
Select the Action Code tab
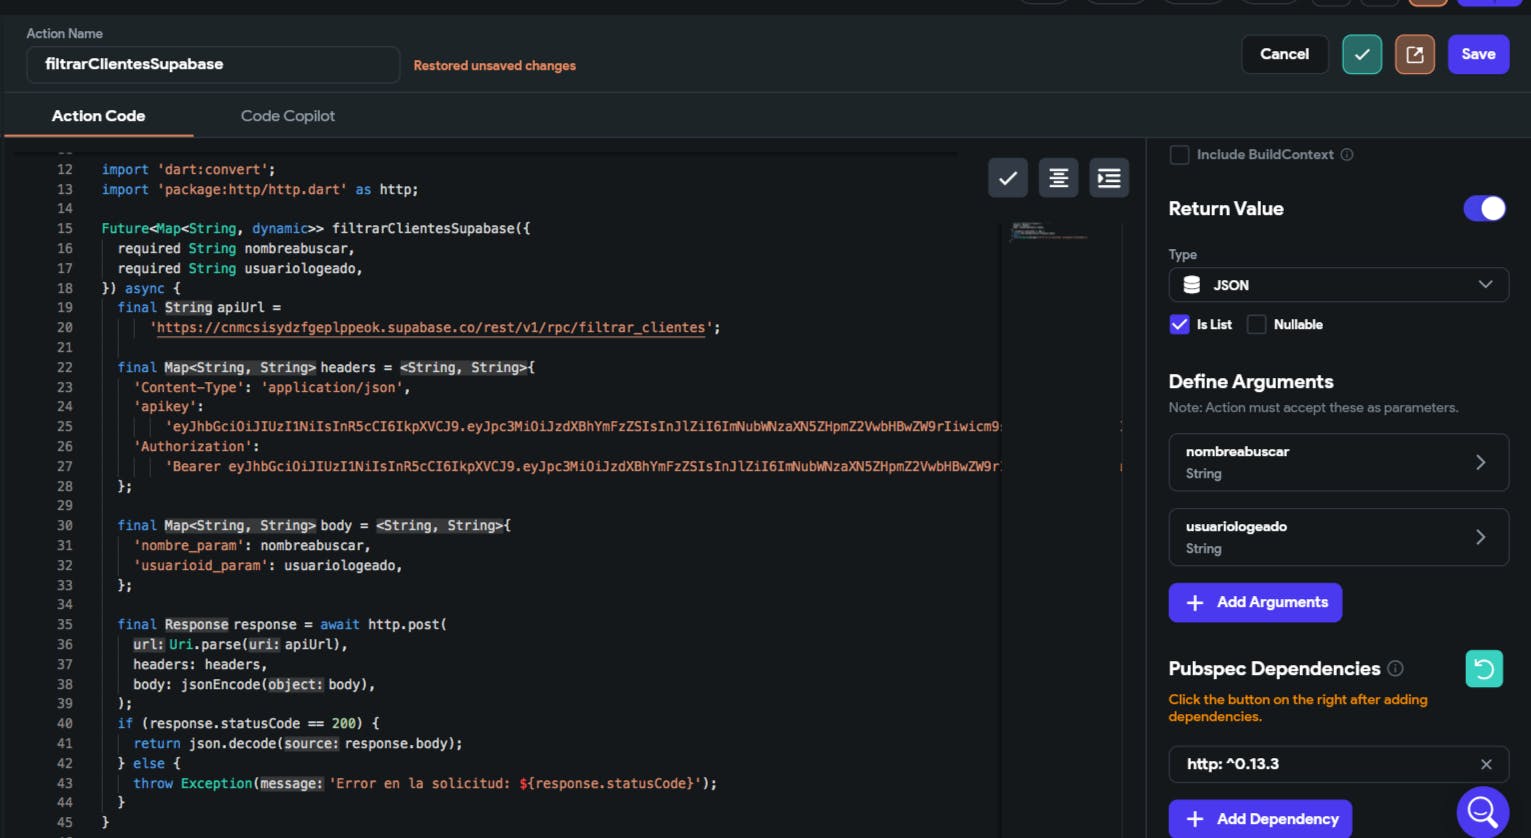pyautogui.click(x=98, y=116)
